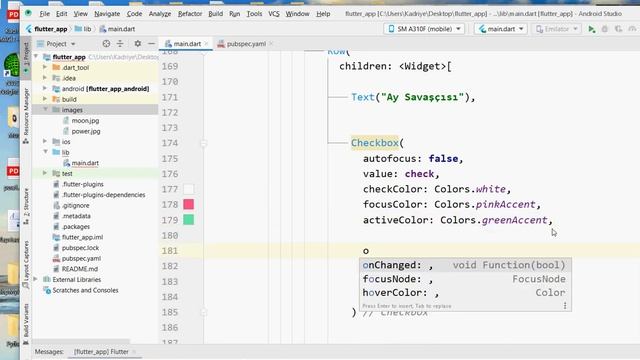The height and width of the screenshot is (360, 640).
Task: Click the more options dots in completion popup
Action: coord(565,306)
